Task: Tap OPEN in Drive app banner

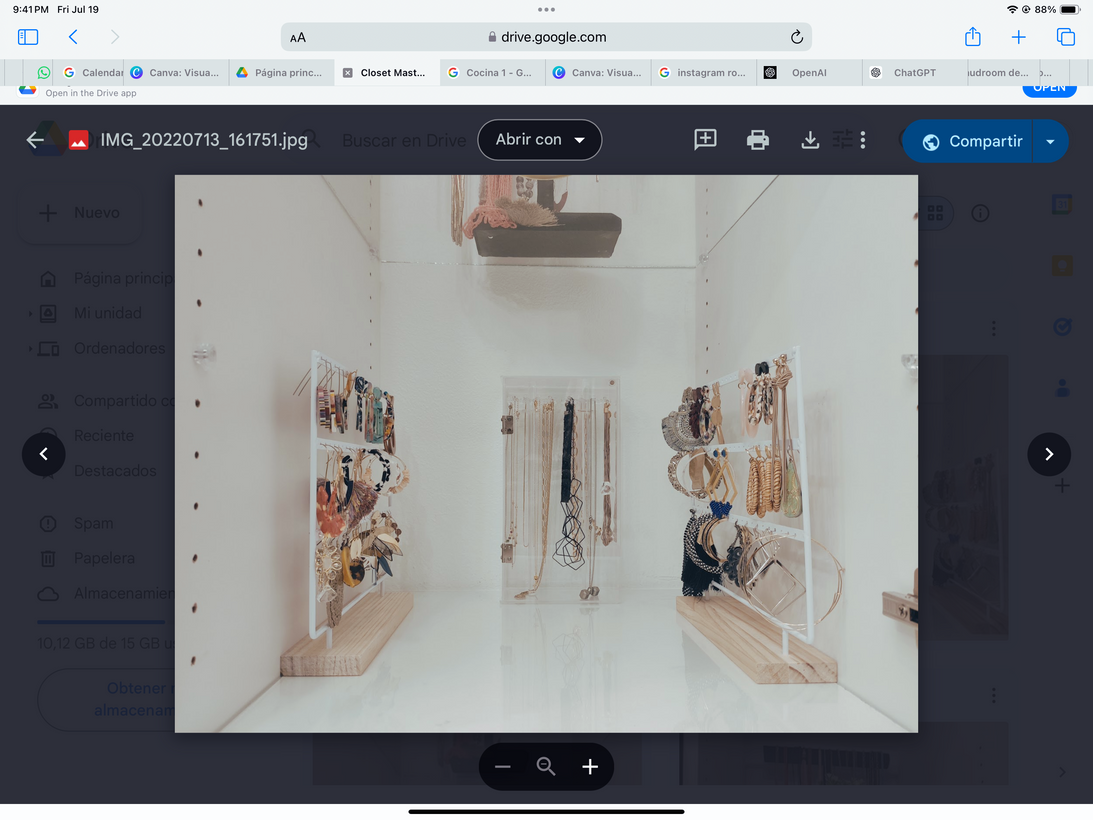Action: click(x=1048, y=88)
